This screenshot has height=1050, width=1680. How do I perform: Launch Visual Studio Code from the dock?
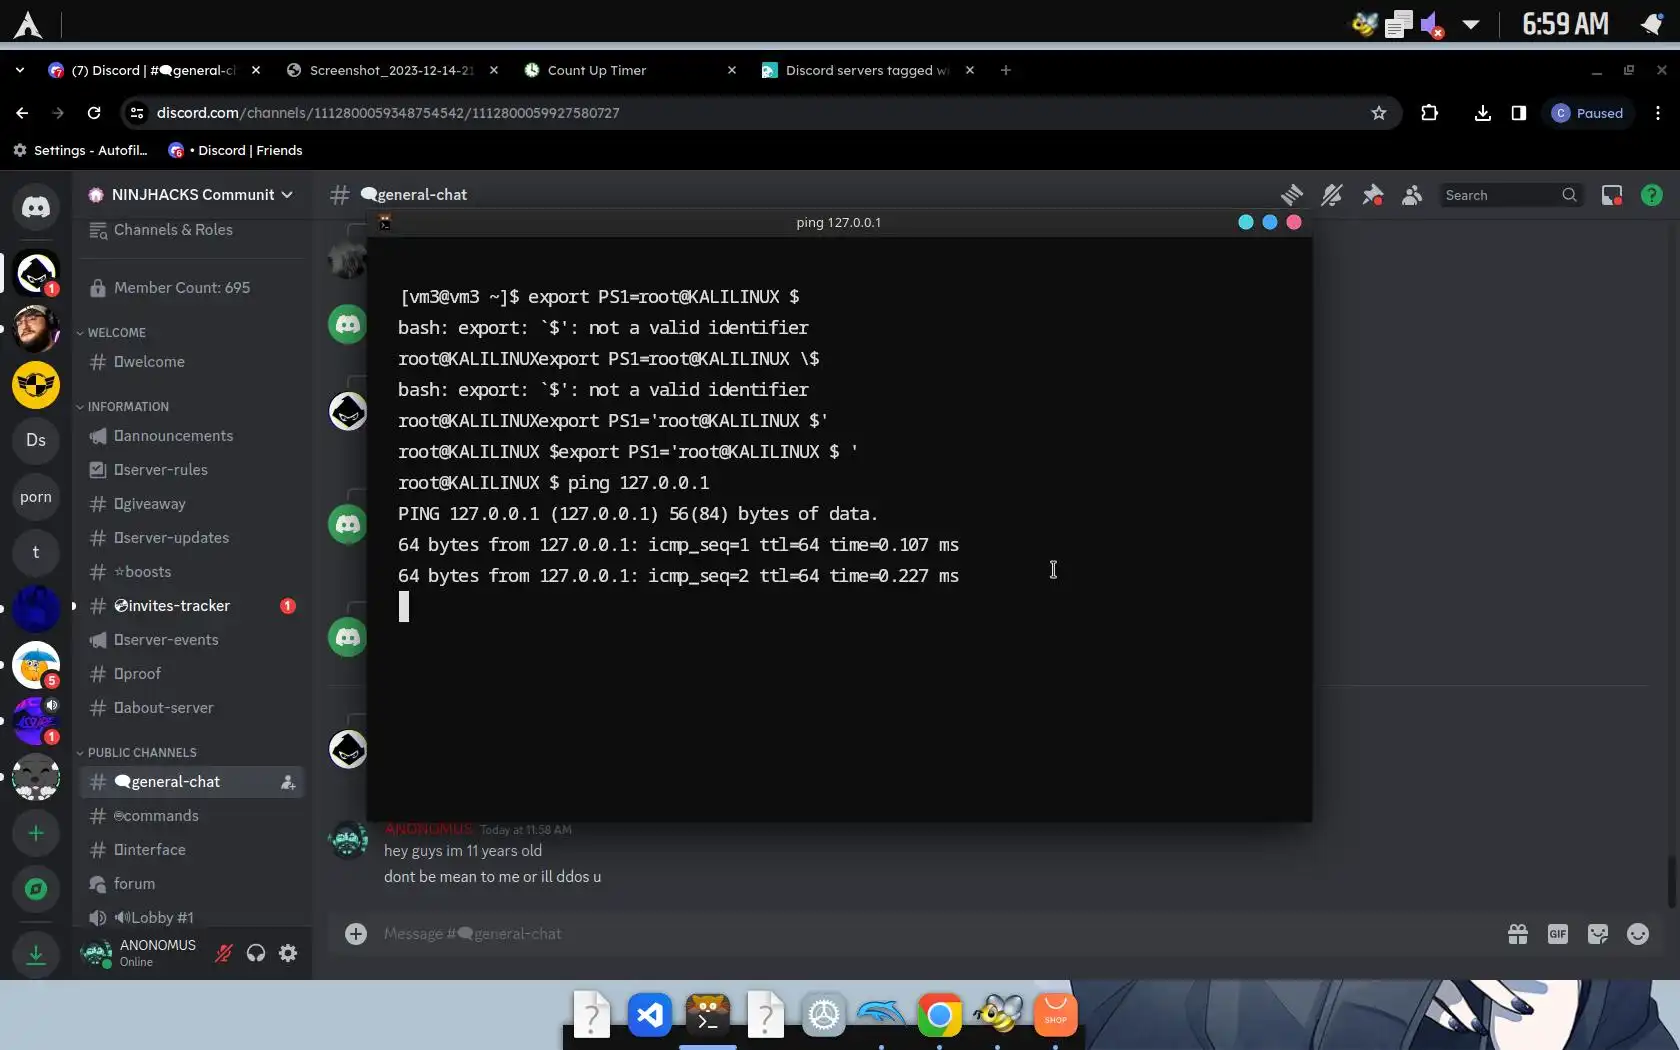pyautogui.click(x=650, y=1016)
